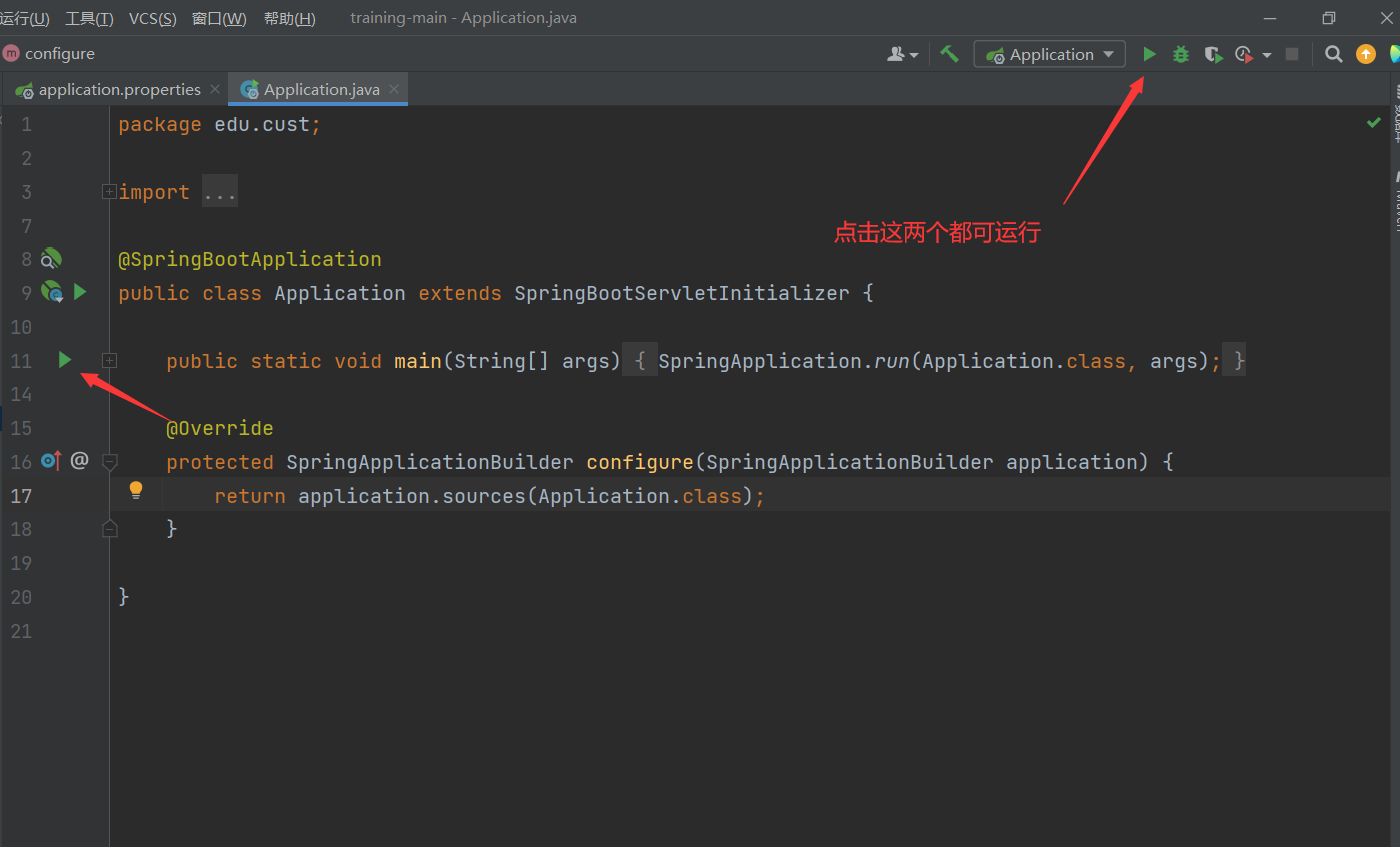The height and width of the screenshot is (847, 1400).
Task: Open Search Everywhere magnifier icon
Action: pos(1333,54)
